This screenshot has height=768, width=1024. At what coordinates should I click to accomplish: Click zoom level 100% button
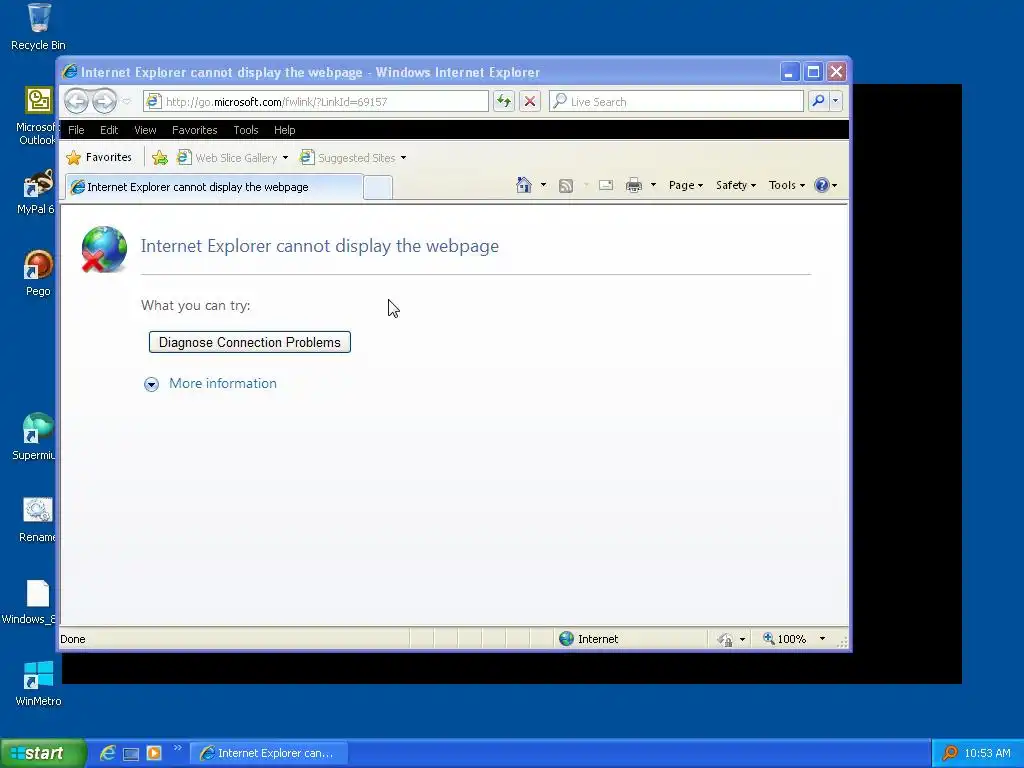click(784, 639)
